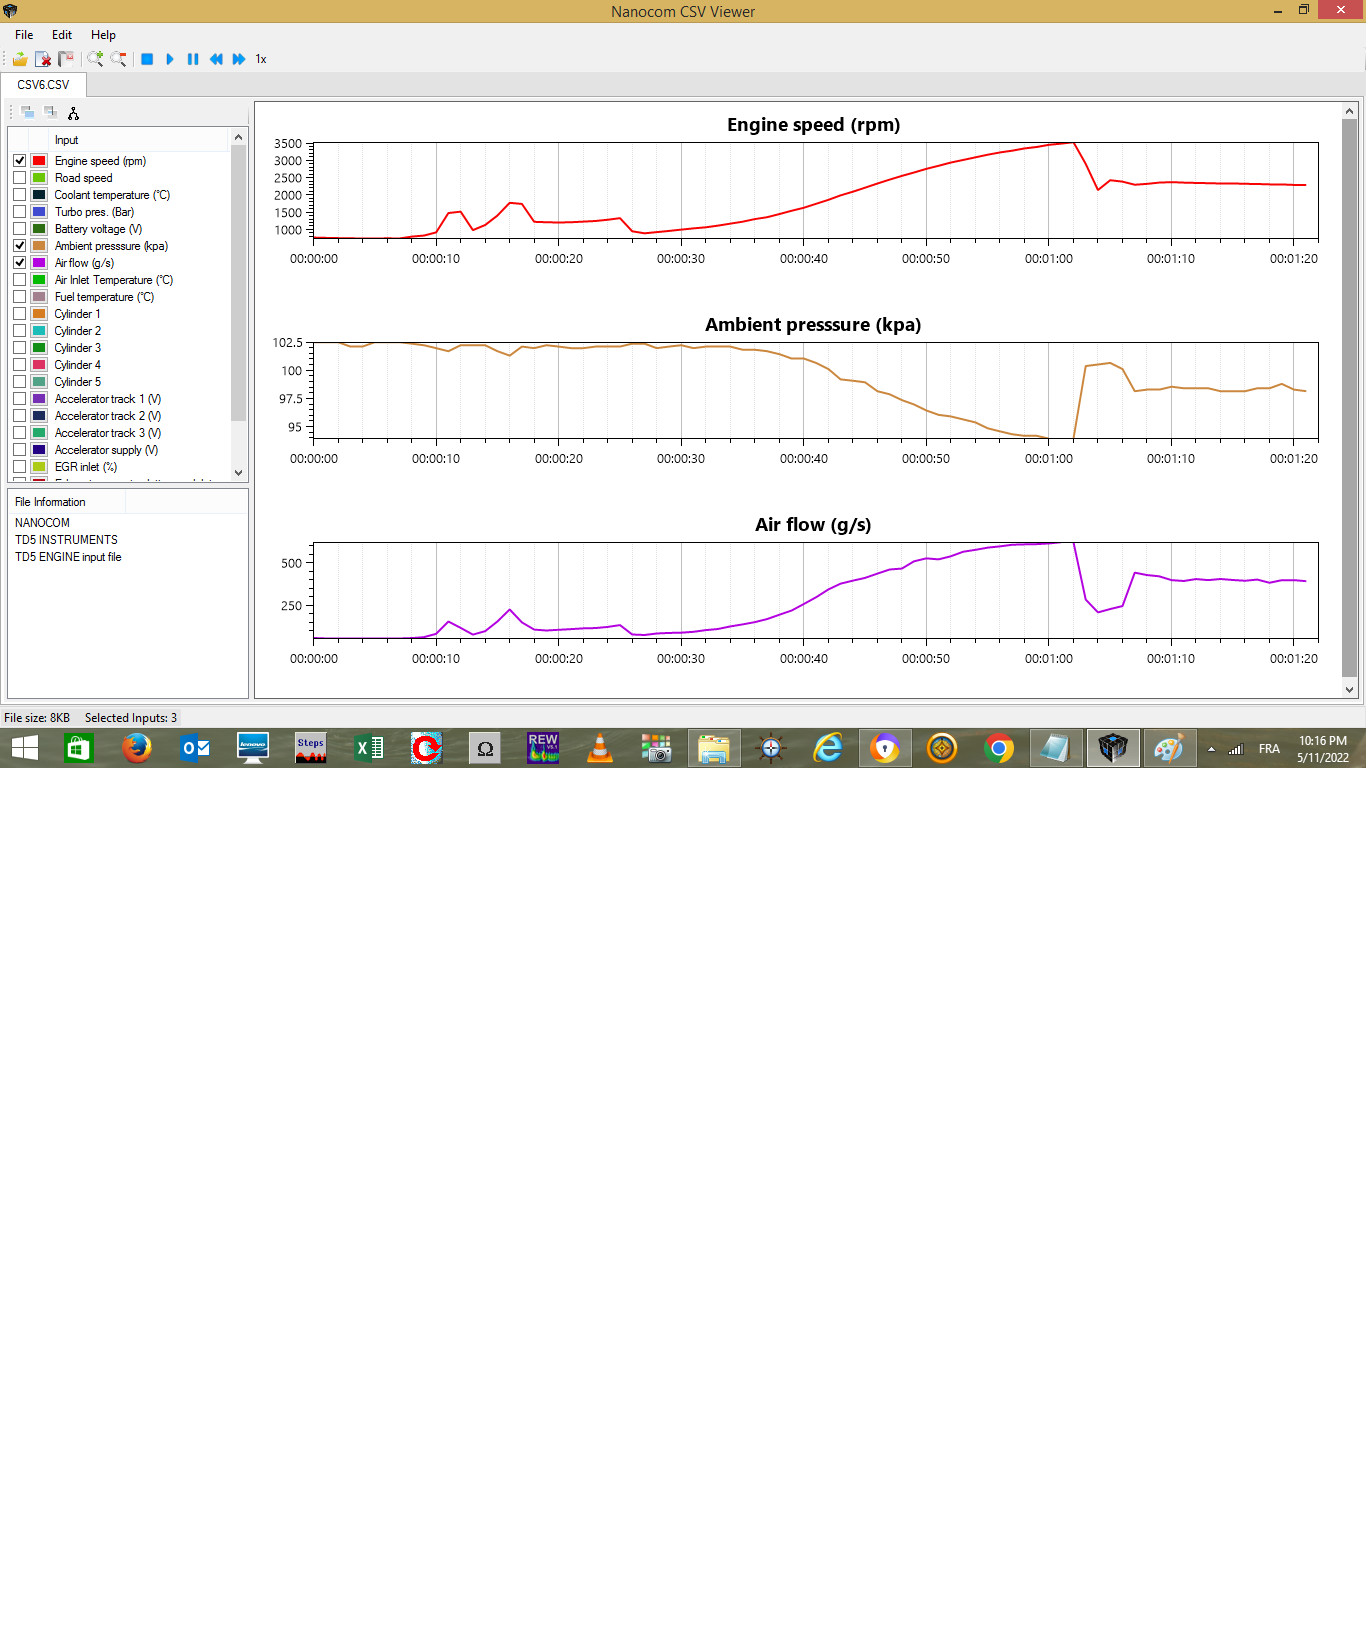Open the File menu
Screen dimensions: 1366x1632
point(24,35)
